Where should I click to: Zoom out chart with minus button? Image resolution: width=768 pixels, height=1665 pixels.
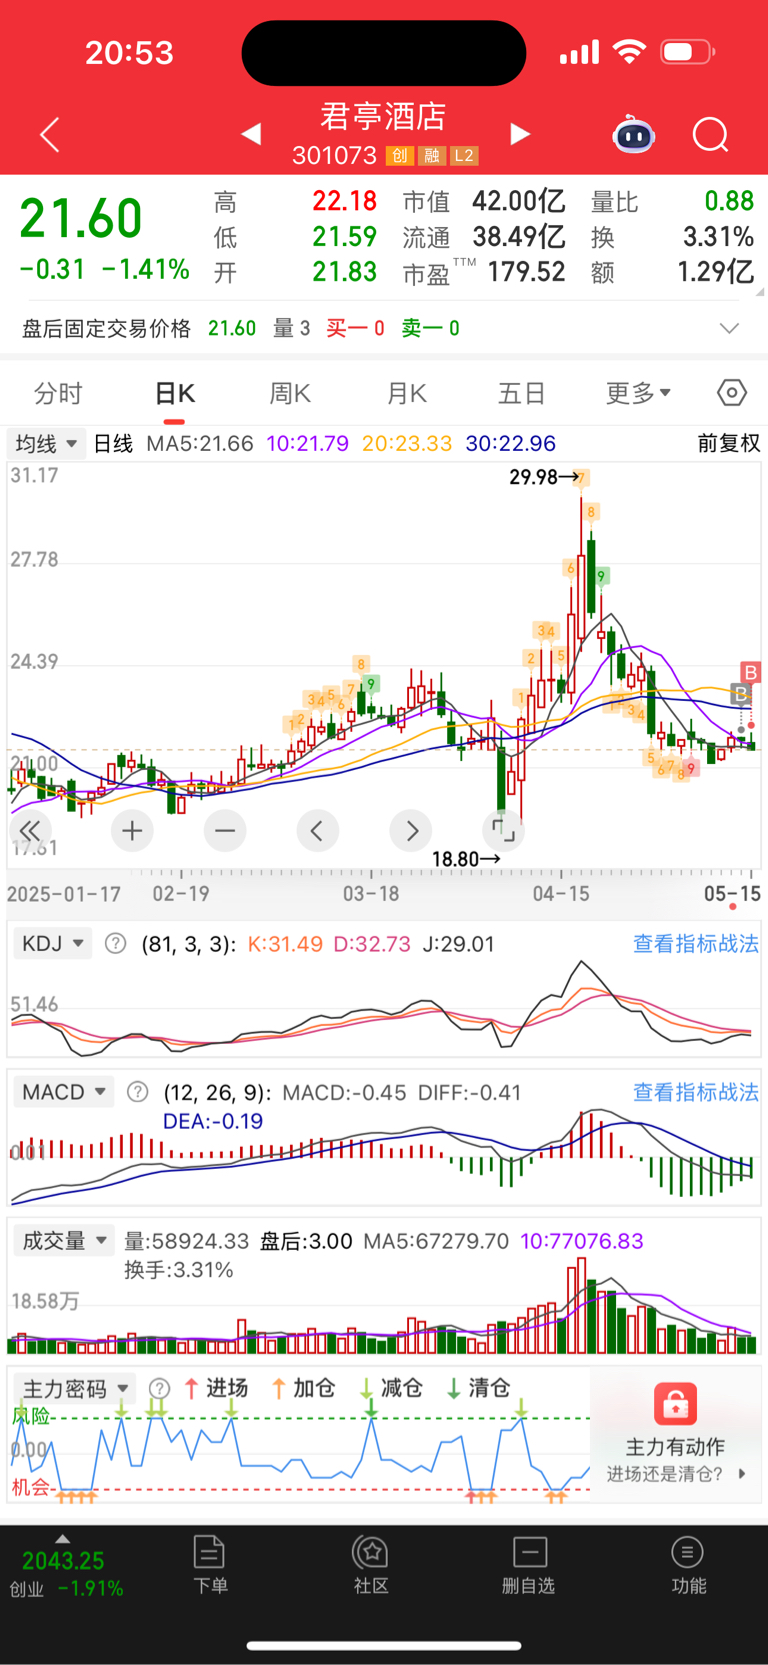pos(225,830)
